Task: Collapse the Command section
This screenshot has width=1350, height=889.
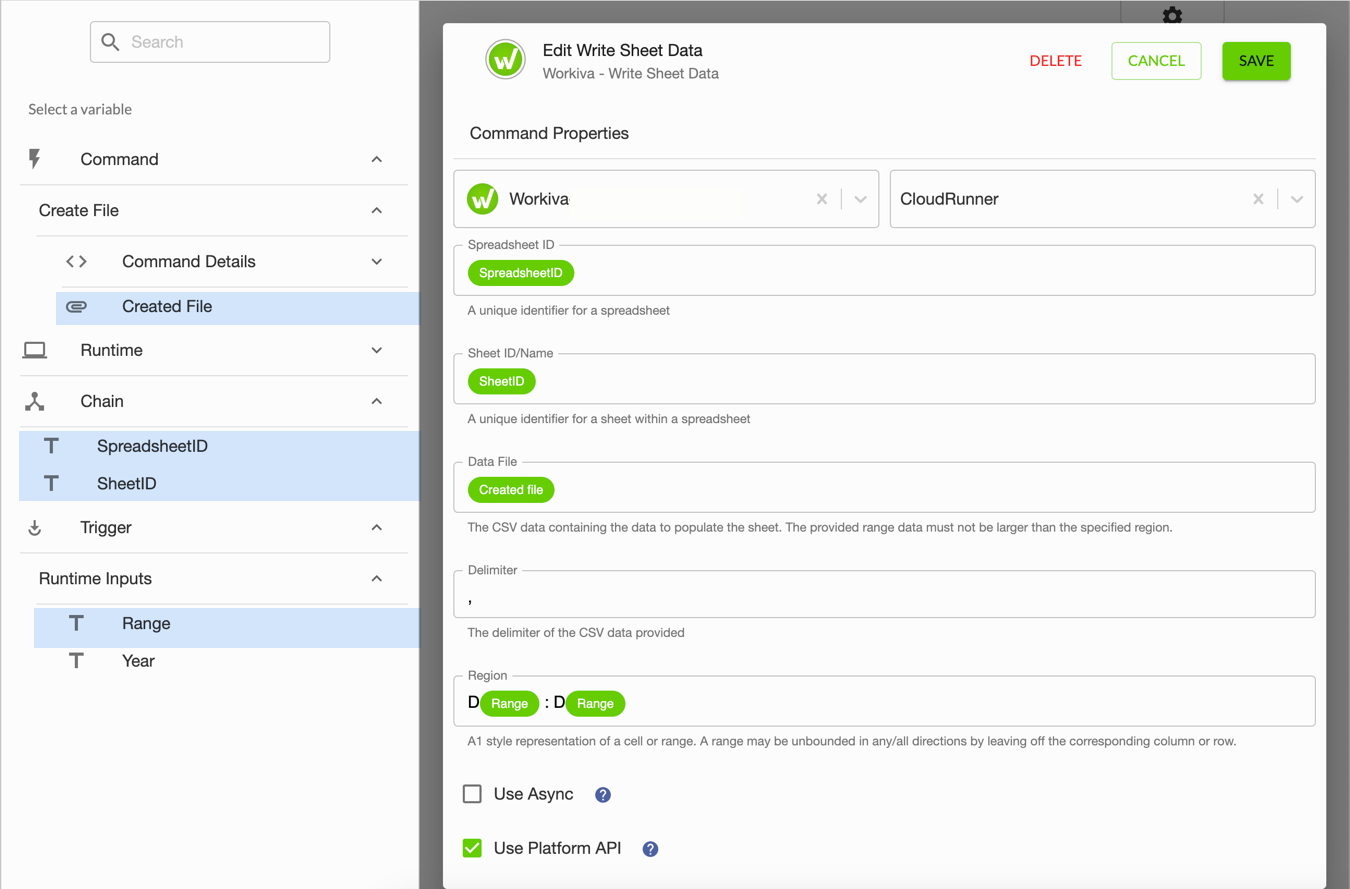Action: pos(377,159)
